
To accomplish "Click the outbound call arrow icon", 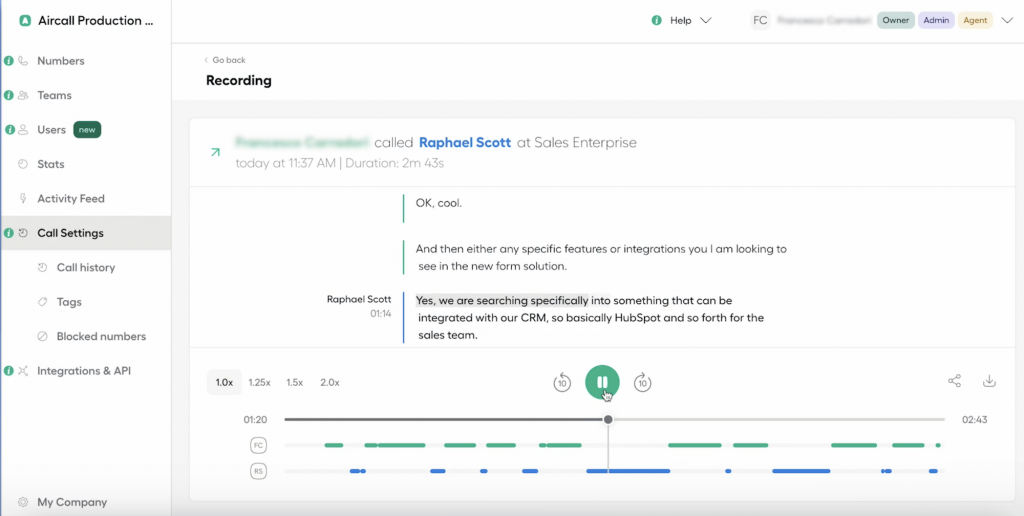I will [x=214, y=152].
